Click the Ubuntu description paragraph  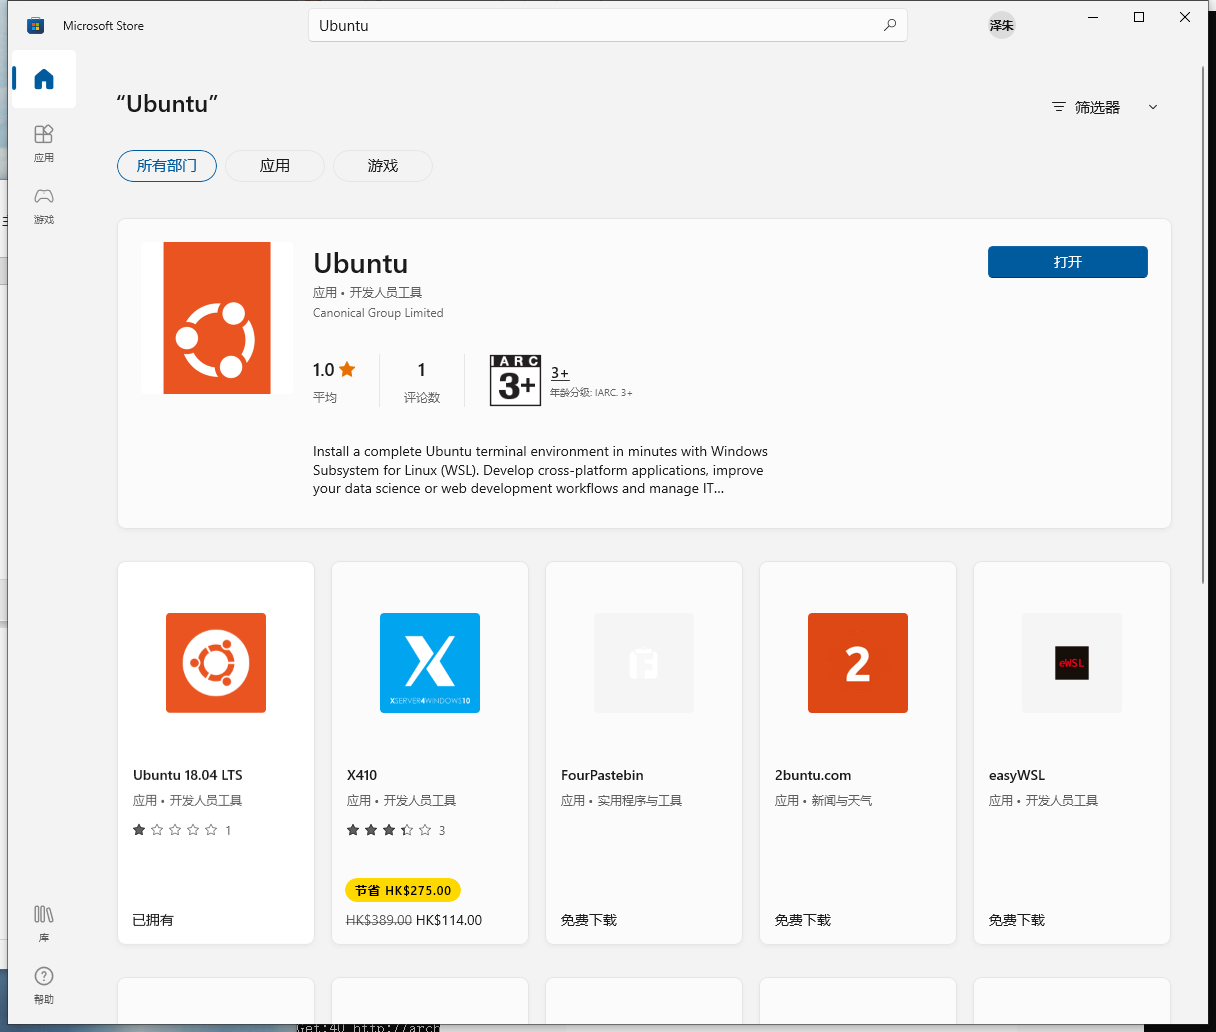[x=541, y=470]
